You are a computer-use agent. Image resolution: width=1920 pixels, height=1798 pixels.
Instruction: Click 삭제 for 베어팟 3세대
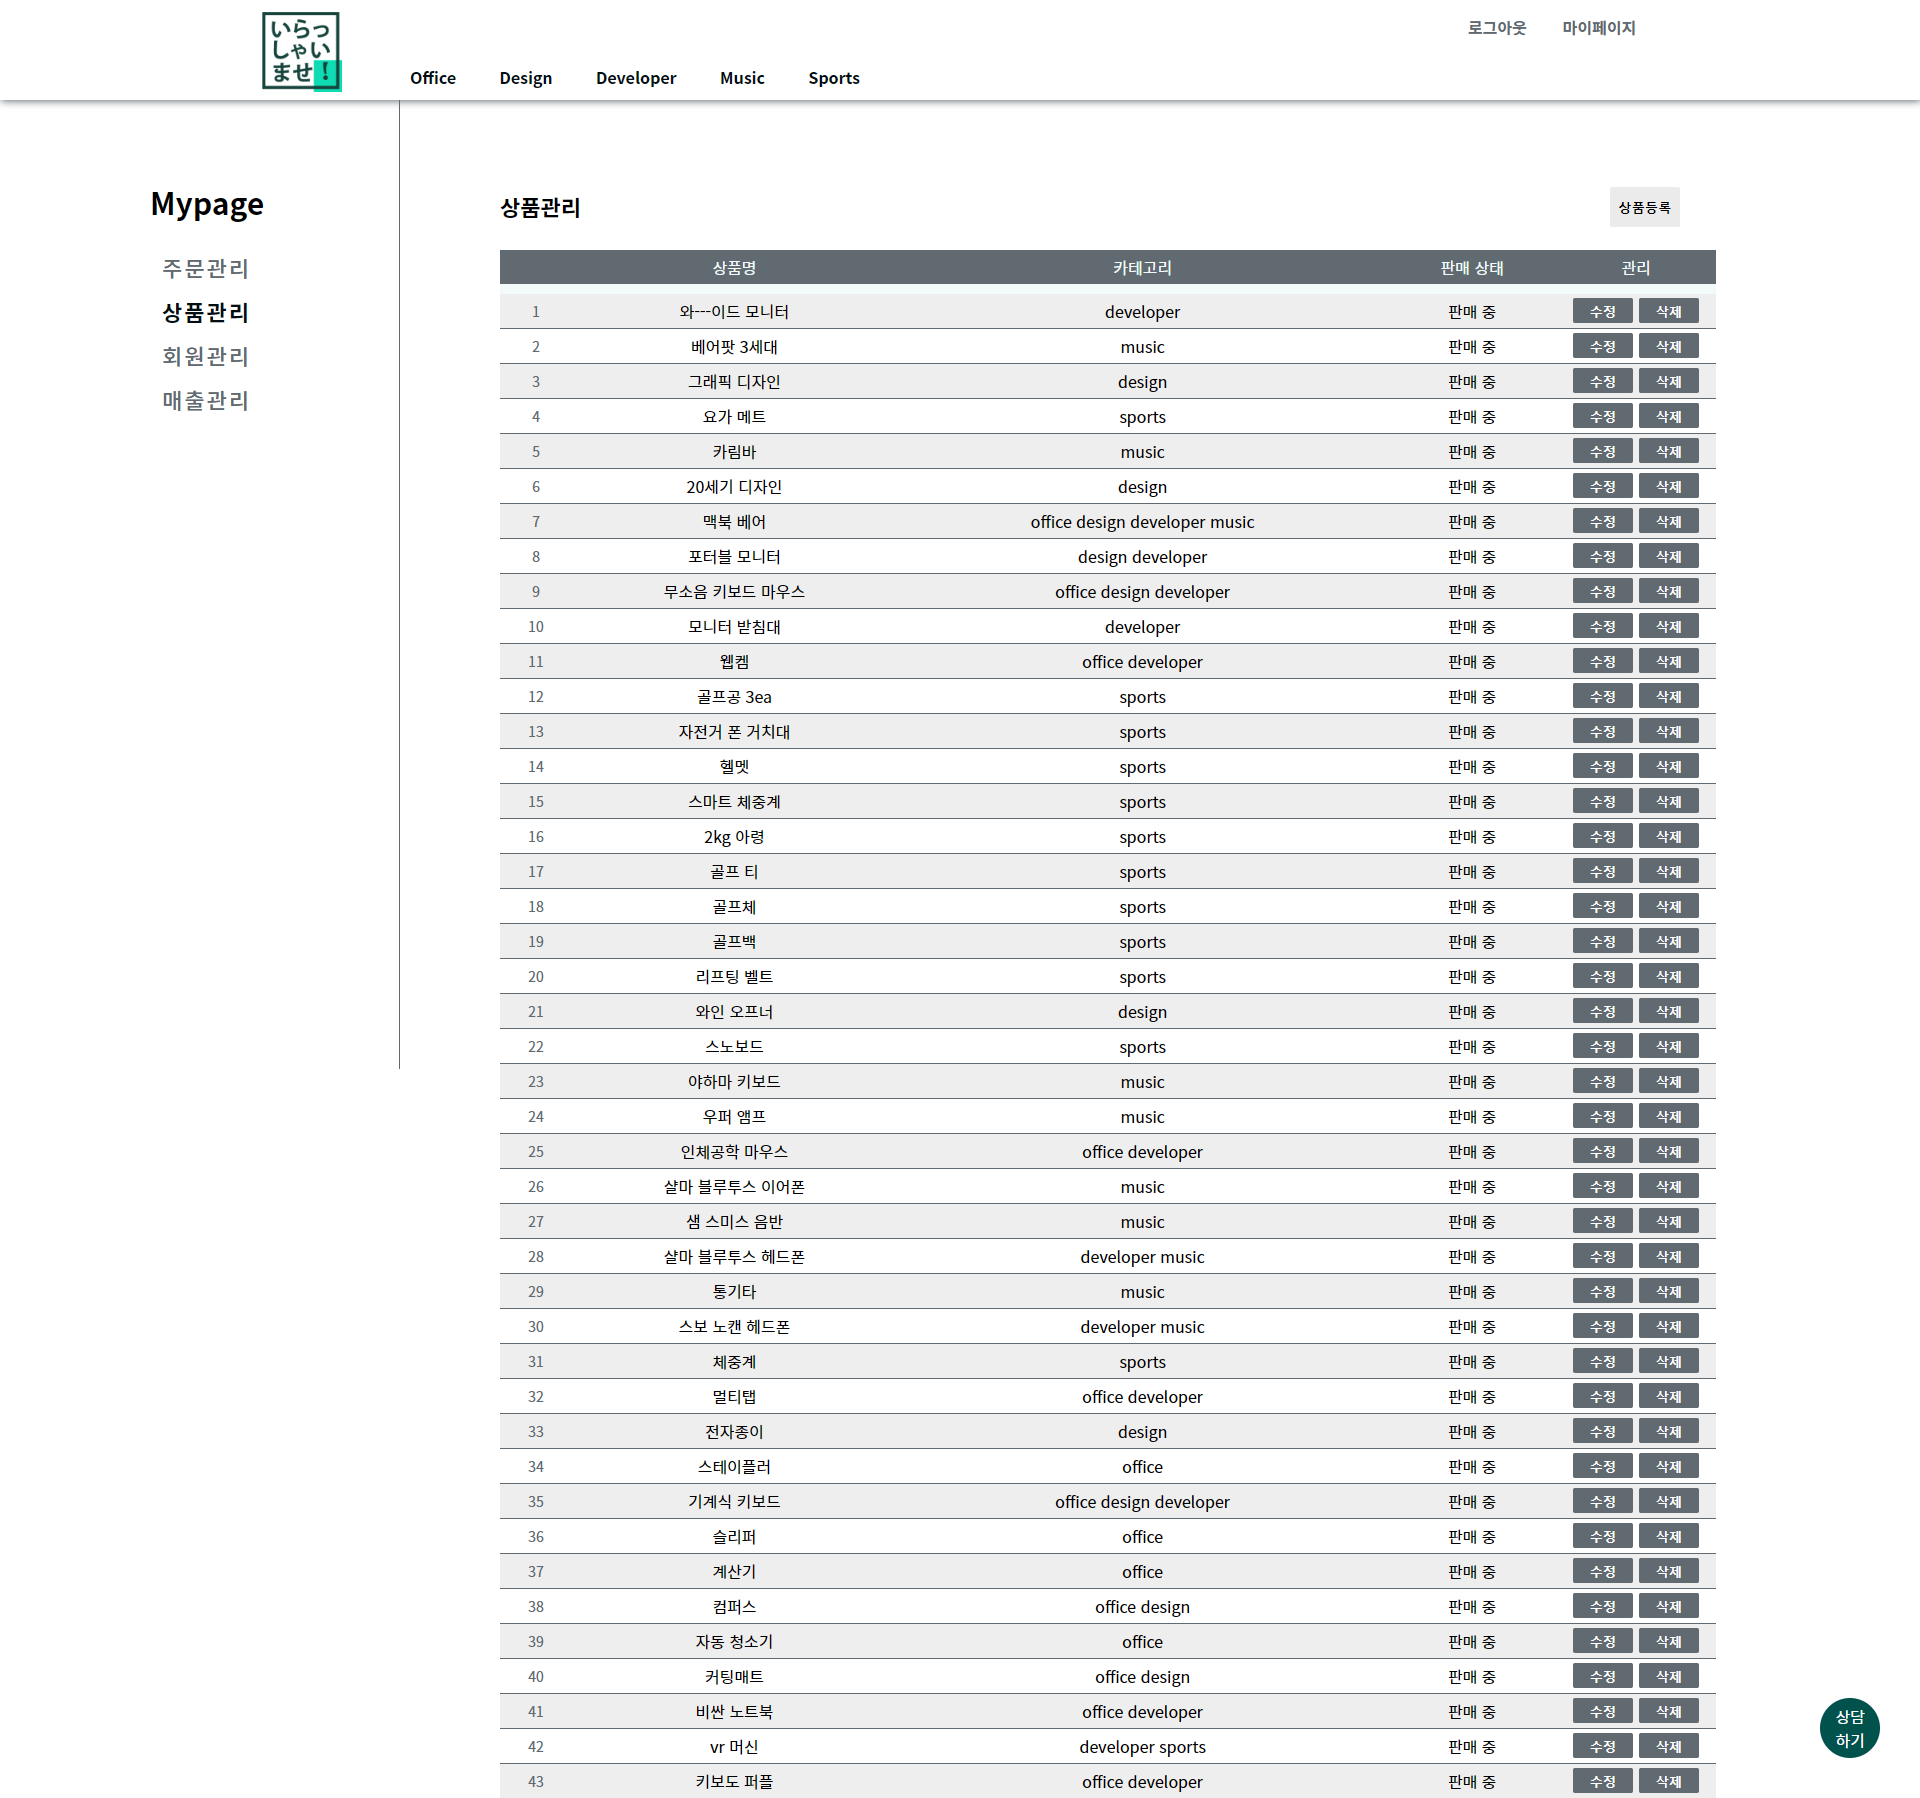coord(1668,347)
